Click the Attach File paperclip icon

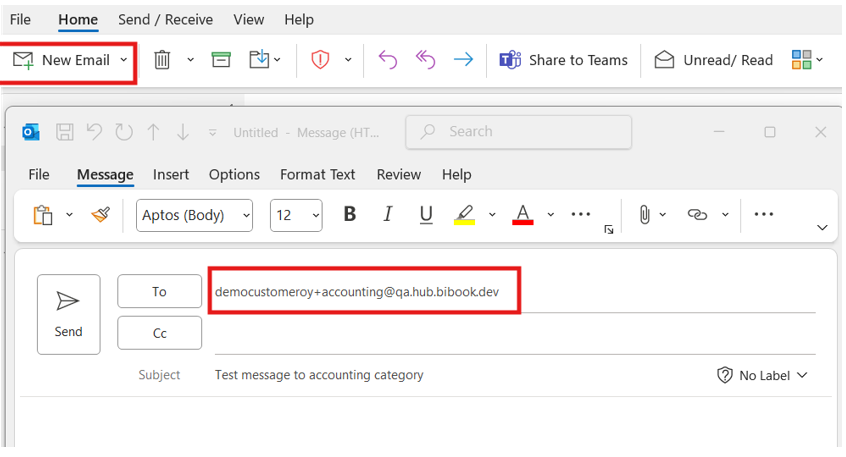tap(644, 215)
